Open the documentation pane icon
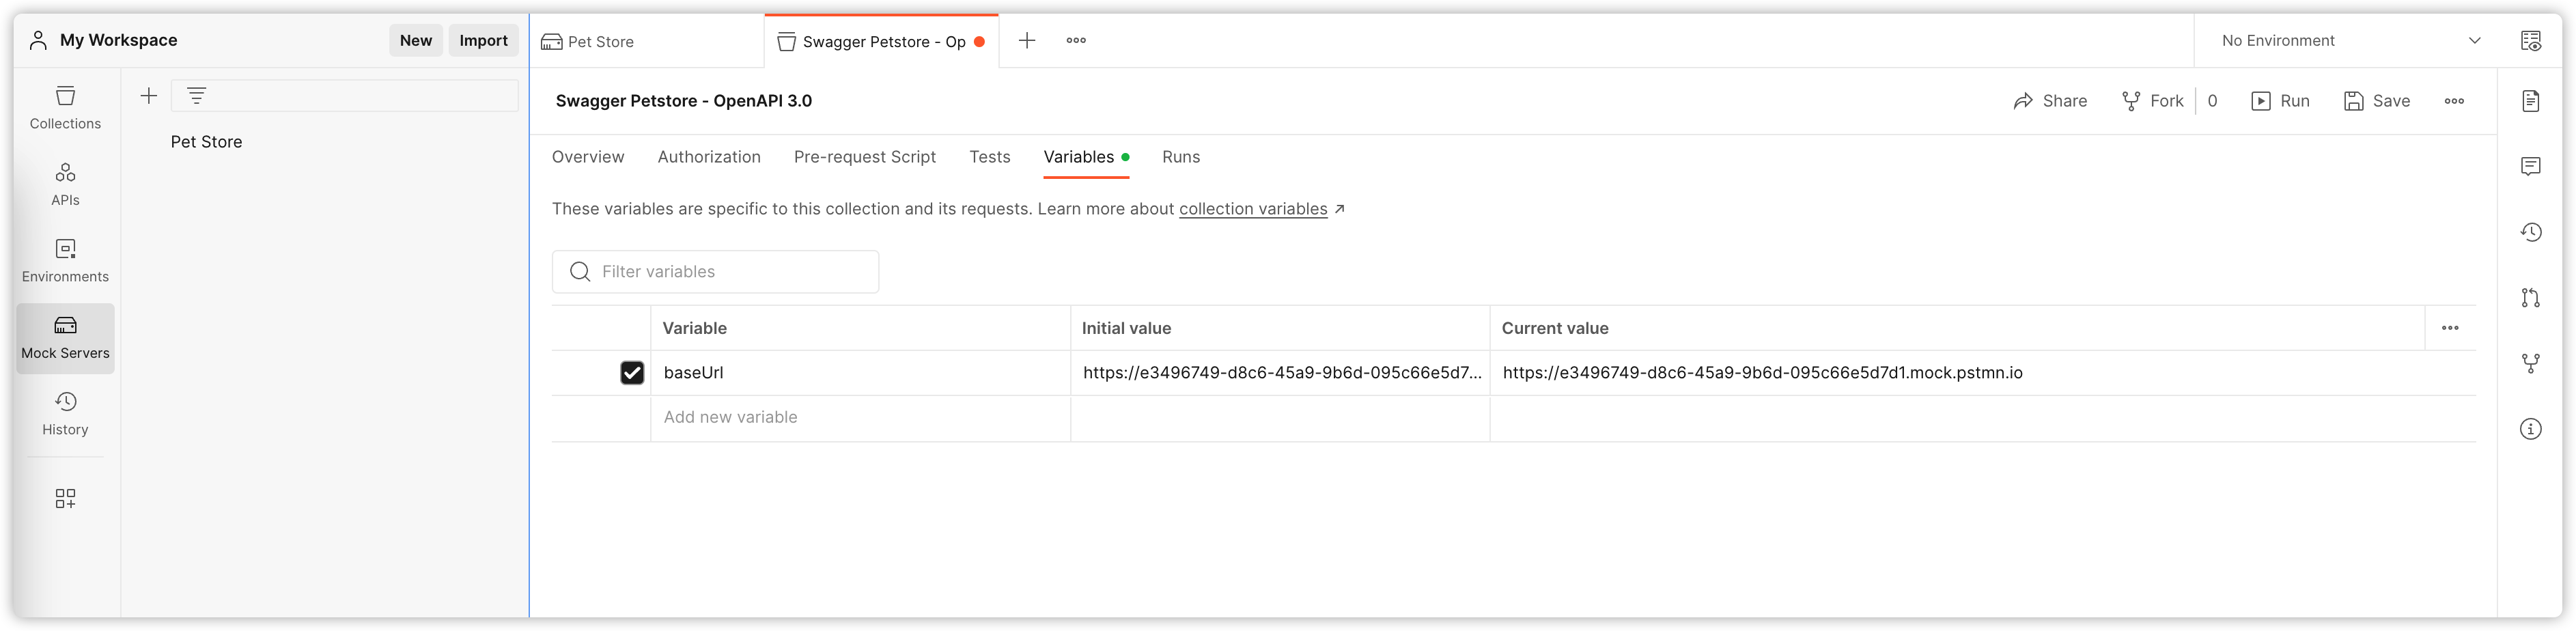This screenshot has width=2576, height=631. tap(2530, 101)
